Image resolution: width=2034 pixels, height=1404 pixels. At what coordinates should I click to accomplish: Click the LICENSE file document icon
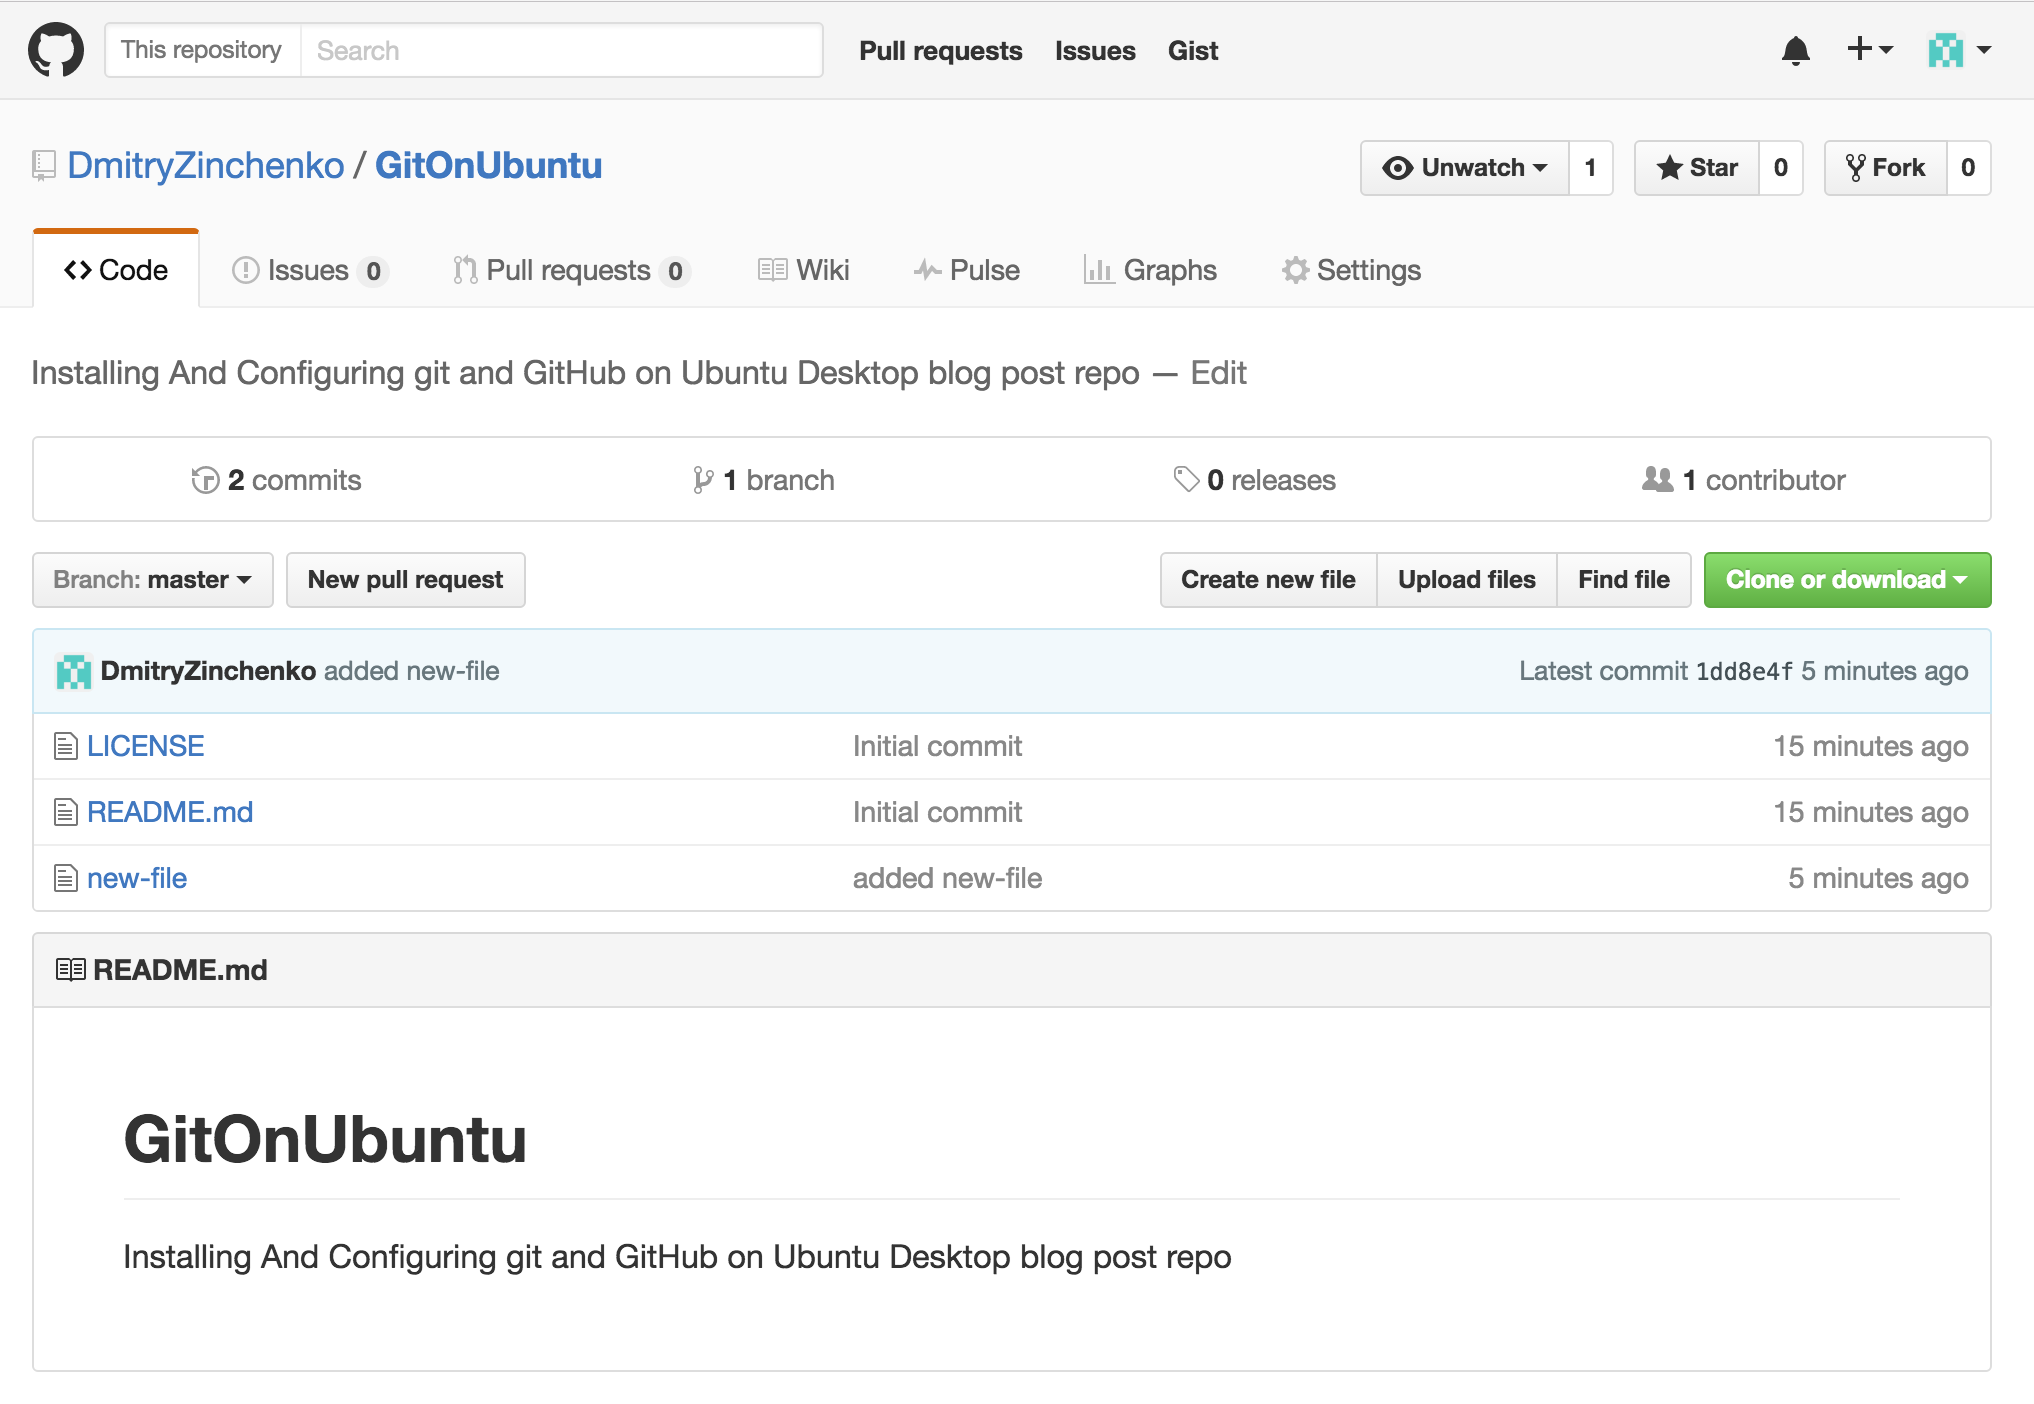coord(66,746)
